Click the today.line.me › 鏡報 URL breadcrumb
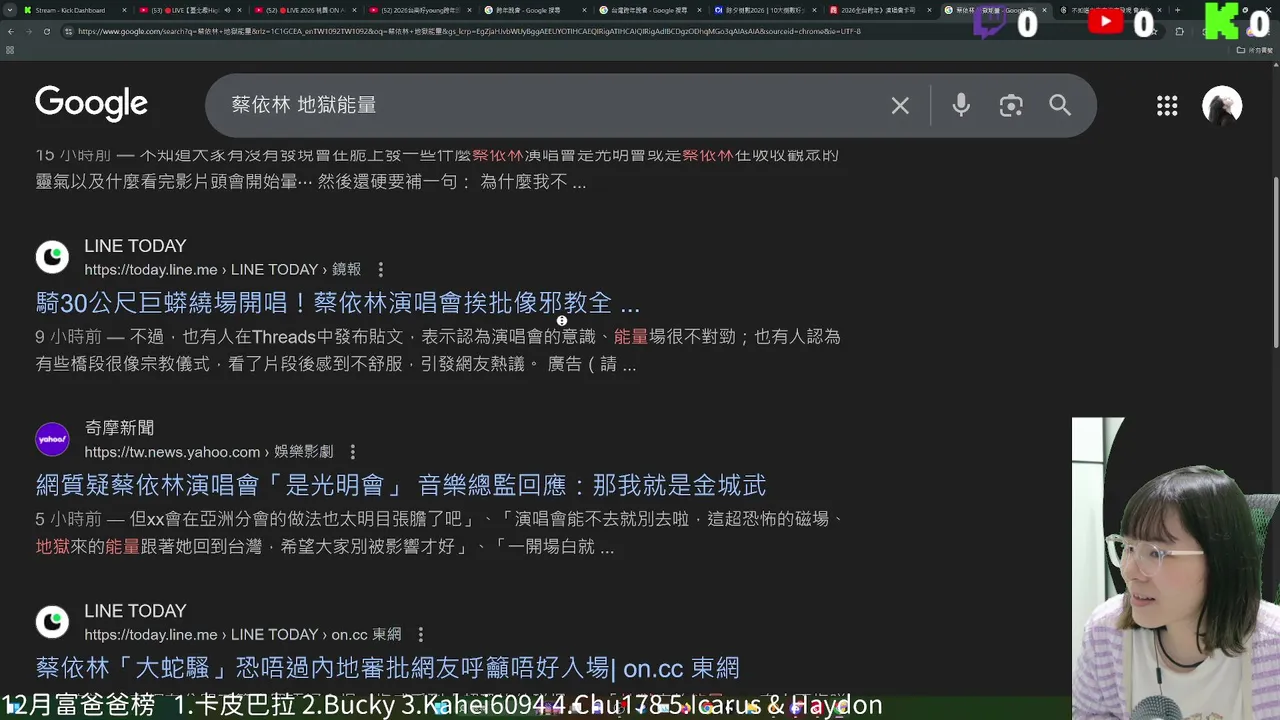Viewport: 1280px width, 720px height. pyautogui.click(x=222, y=270)
